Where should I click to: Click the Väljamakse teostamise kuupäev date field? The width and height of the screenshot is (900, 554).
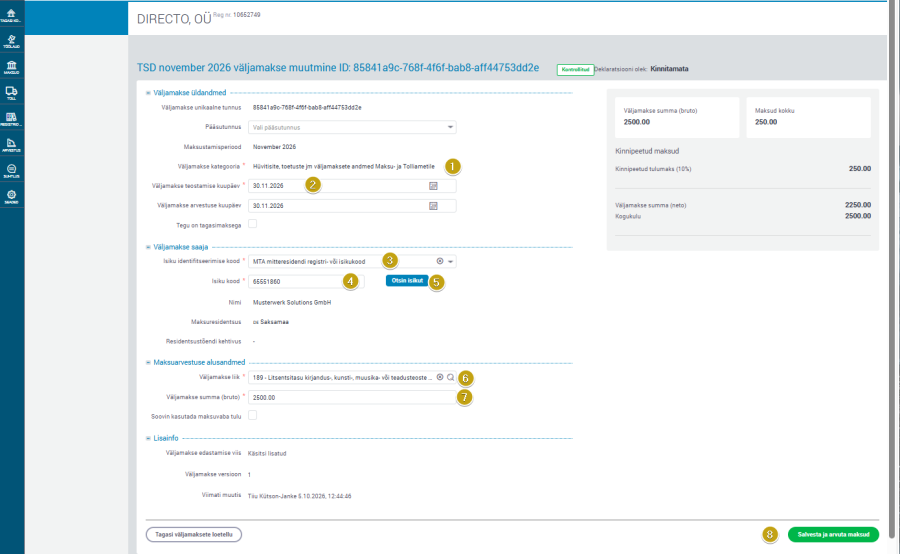pyautogui.click(x=352, y=186)
